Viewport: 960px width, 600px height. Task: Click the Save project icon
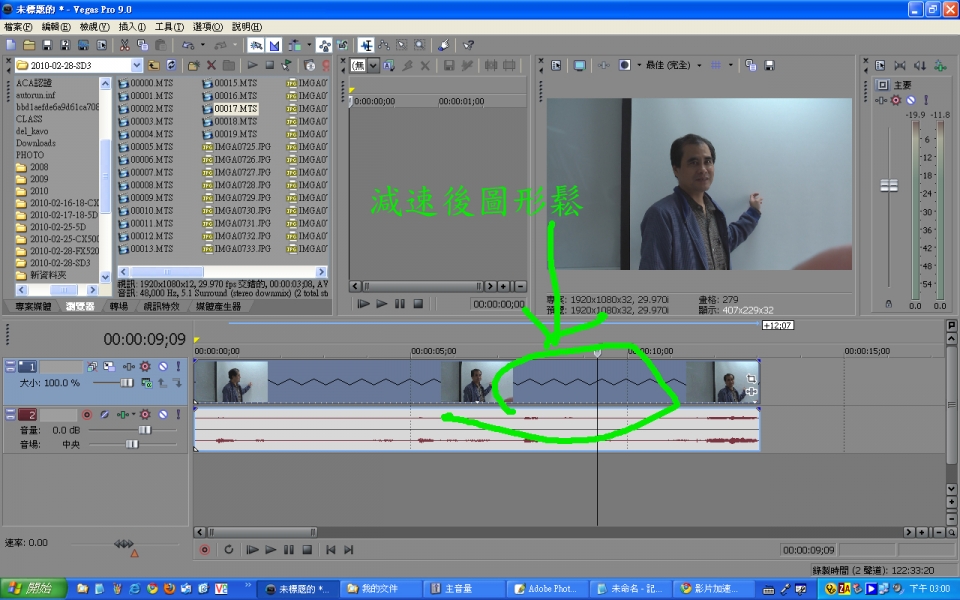[x=47, y=45]
